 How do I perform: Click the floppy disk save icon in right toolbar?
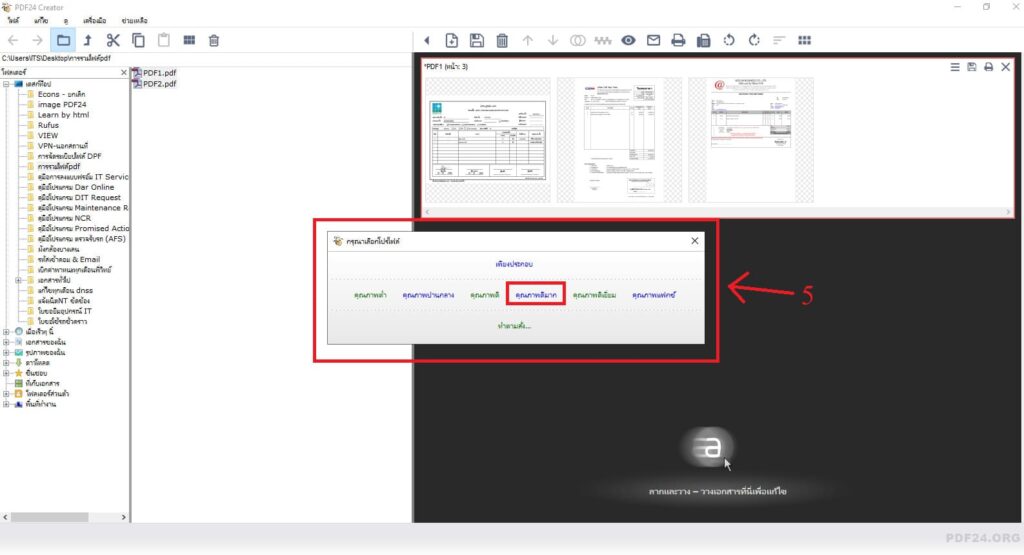tap(477, 40)
